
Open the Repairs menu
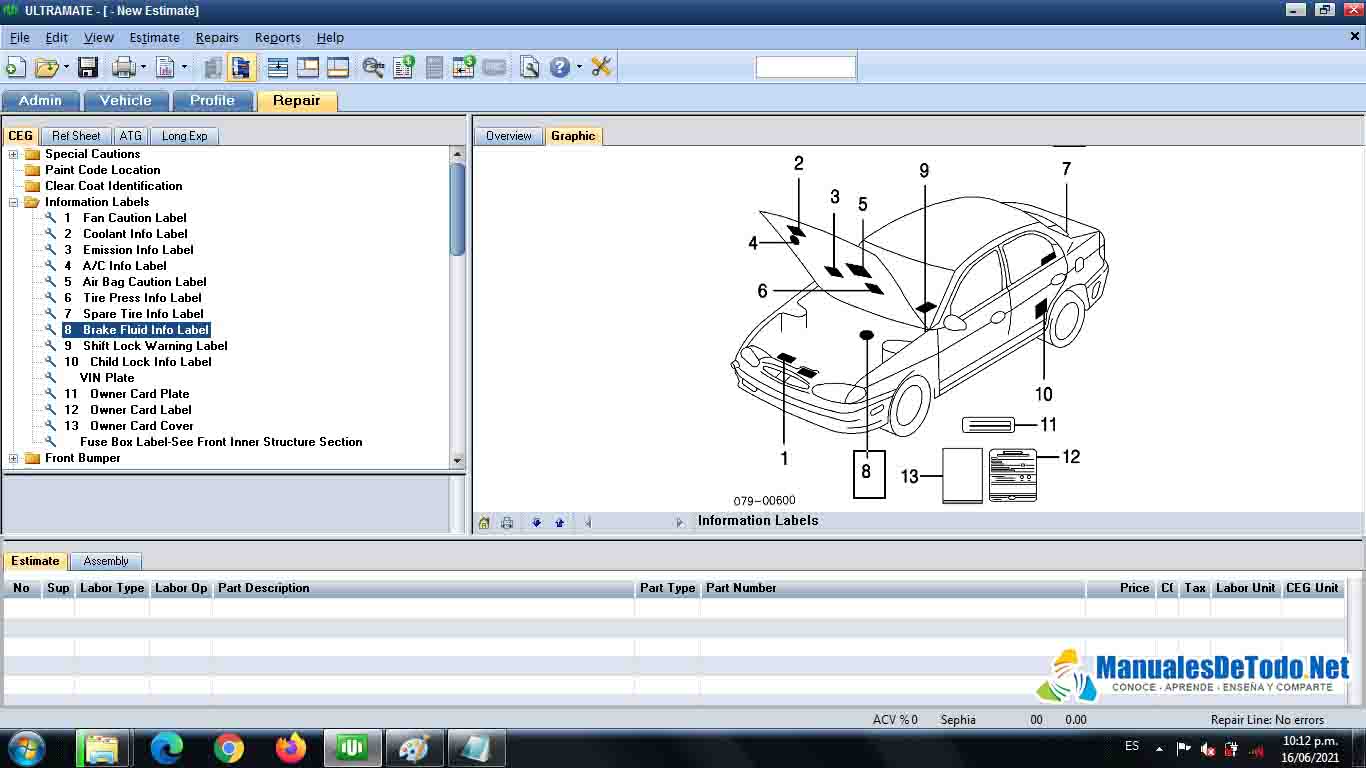point(217,37)
